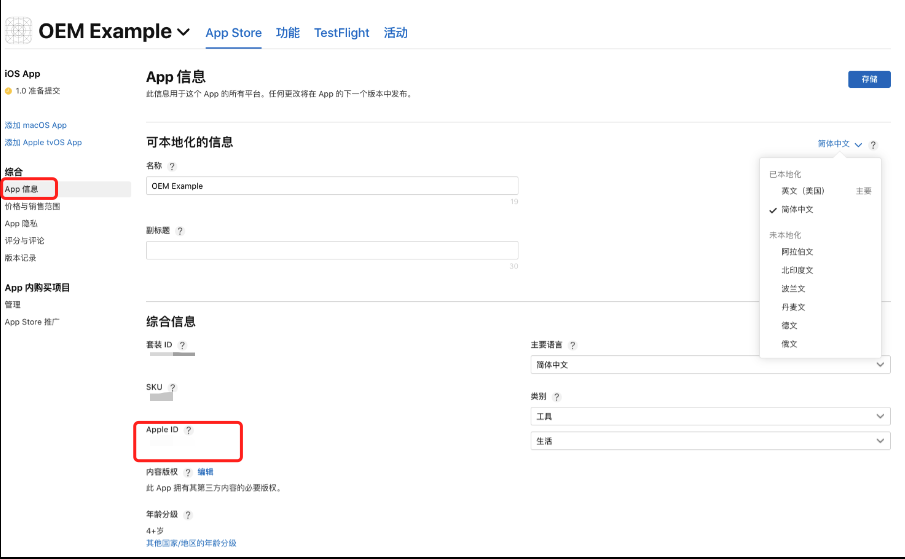Click the 4+岁 age rating text
The height and width of the screenshot is (559, 905).
click(x=155, y=531)
